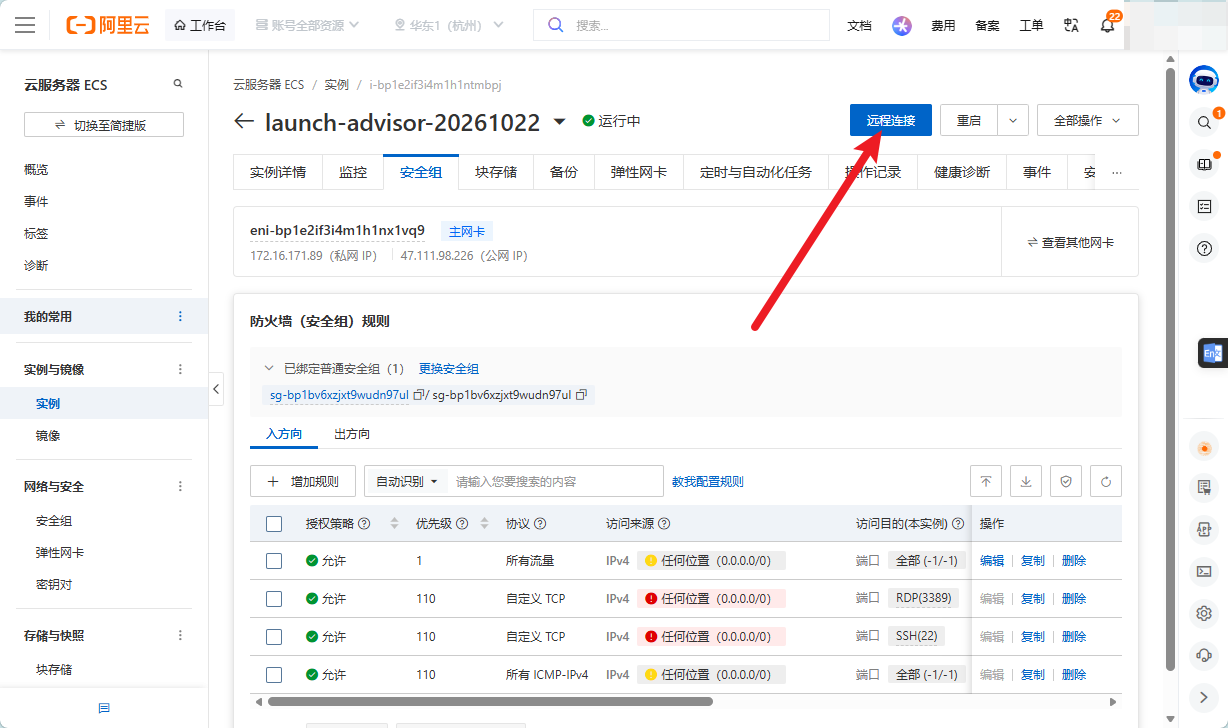Click the 切换至简捷版 button
This screenshot has width=1228, height=728.
[104, 125]
